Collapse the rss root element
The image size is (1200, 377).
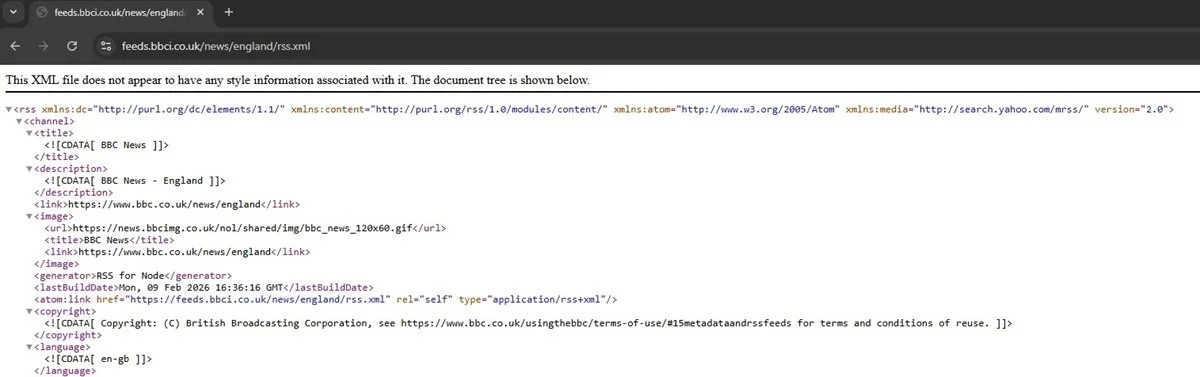click(x=9, y=109)
